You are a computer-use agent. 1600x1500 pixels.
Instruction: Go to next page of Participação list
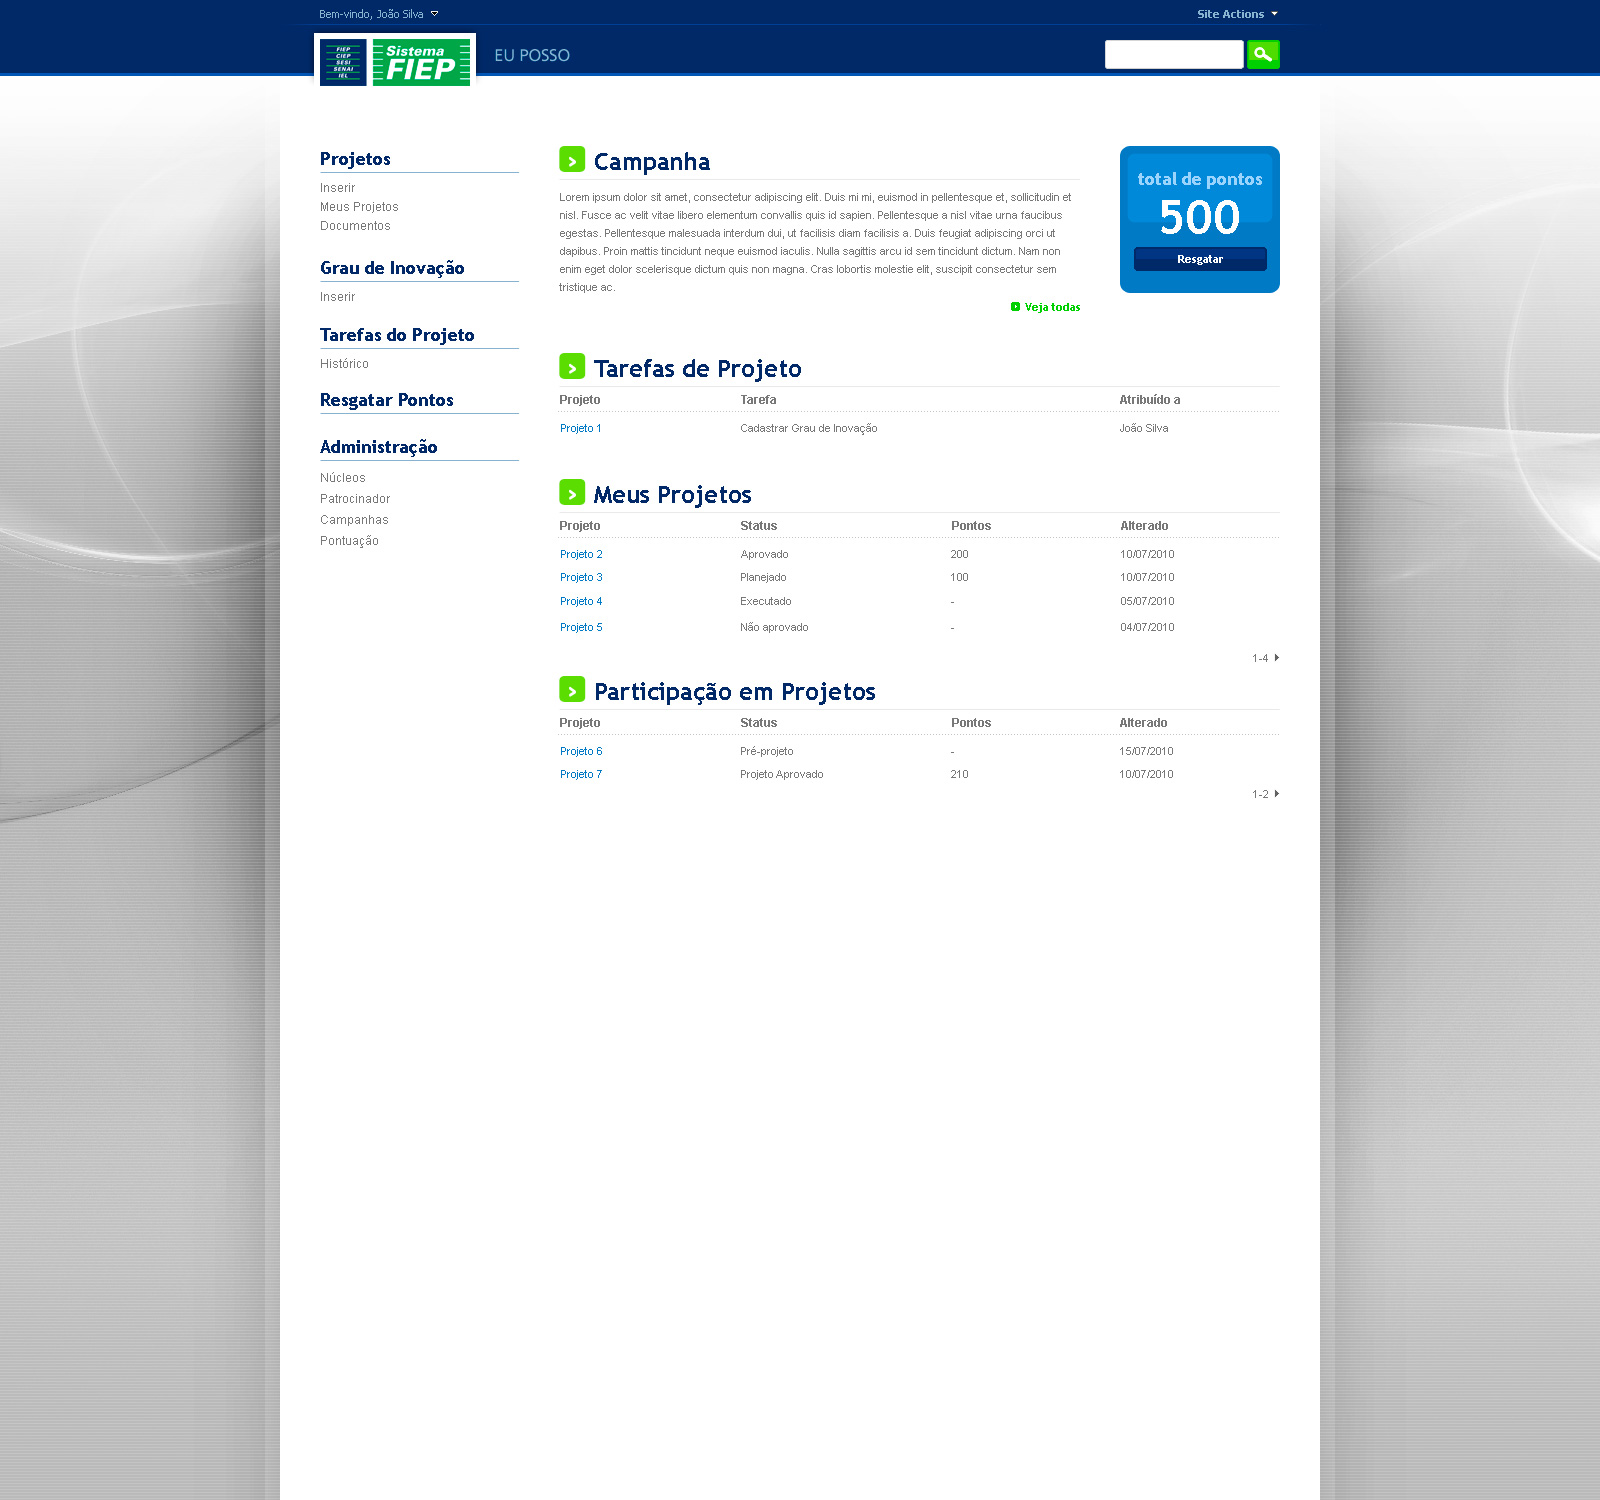(x=1276, y=794)
